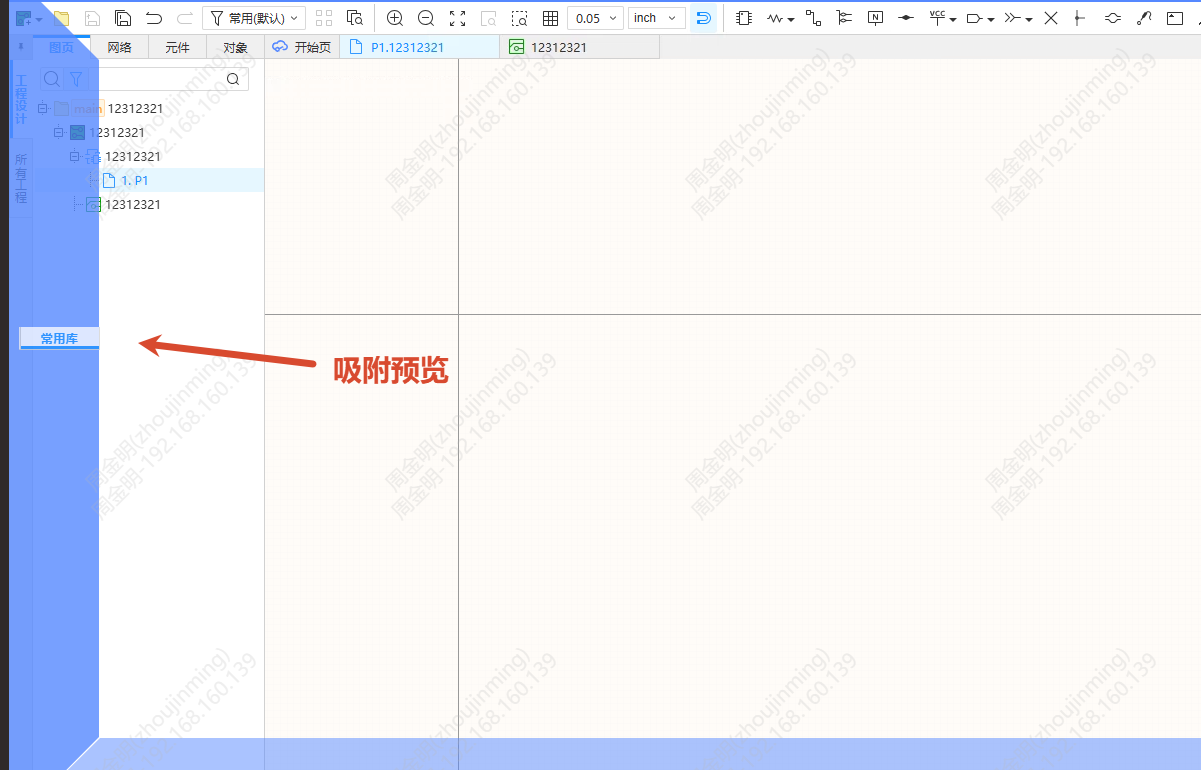1201x770 pixels.
Task: Open the resistor tool dropdown arrow
Action: 791,19
